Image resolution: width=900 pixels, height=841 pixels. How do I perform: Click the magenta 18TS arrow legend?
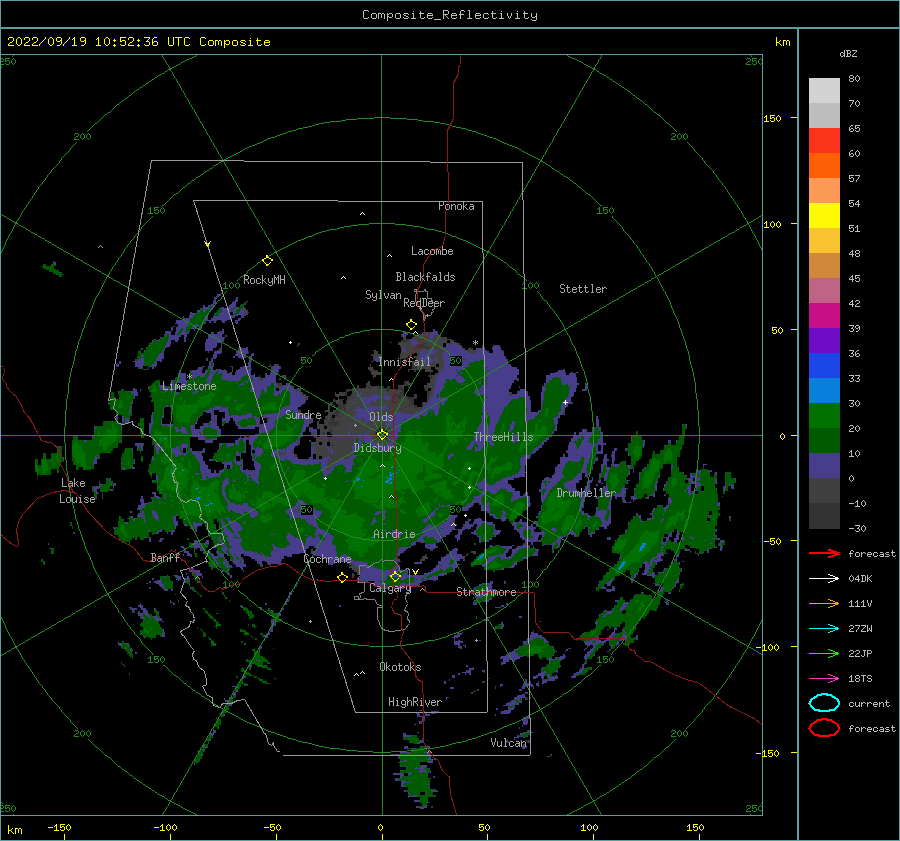824,679
